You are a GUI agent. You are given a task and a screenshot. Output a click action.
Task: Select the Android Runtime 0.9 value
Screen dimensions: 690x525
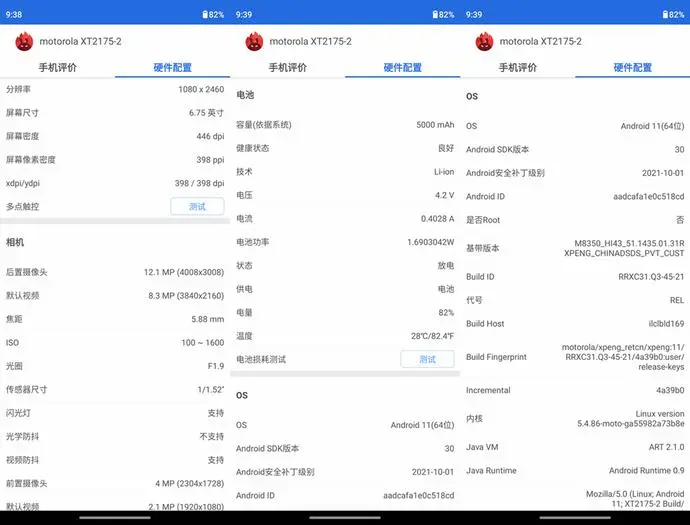[x=646, y=470]
